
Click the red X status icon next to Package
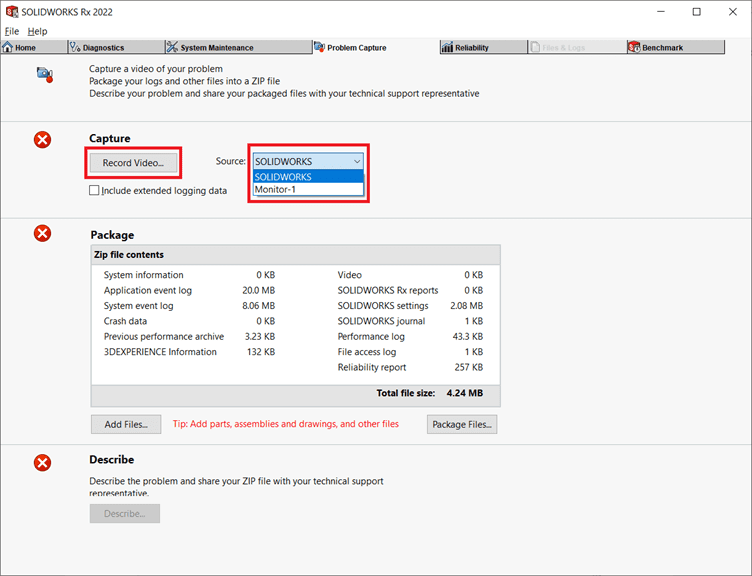[x=42, y=234]
